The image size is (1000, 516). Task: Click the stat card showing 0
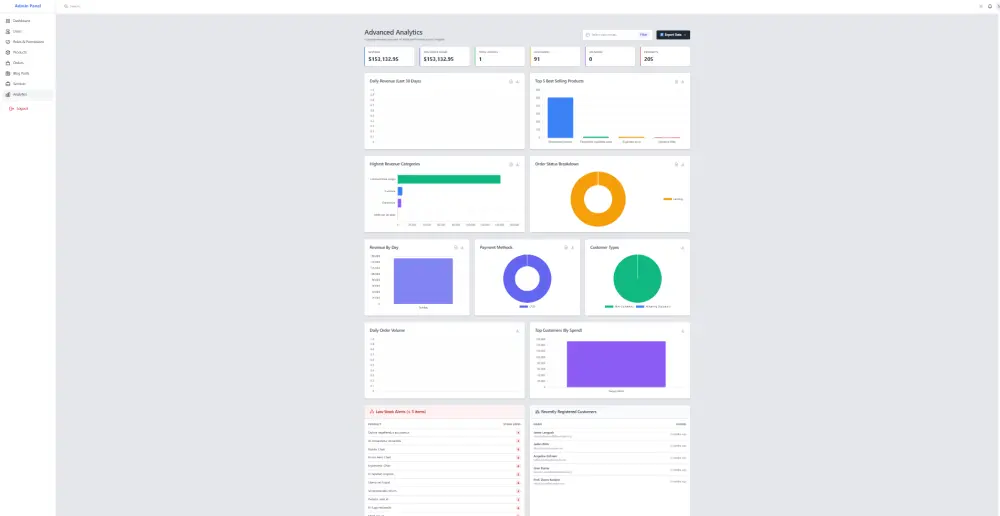pyautogui.click(x=610, y=56)
